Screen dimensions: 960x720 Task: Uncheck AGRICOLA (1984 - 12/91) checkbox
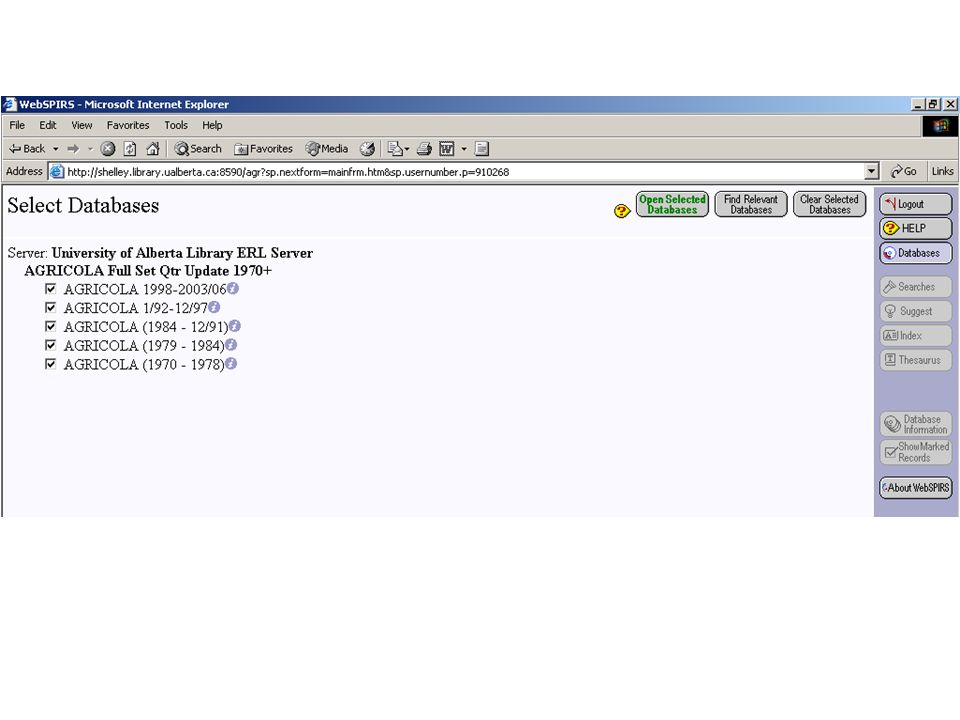[51, 326]
